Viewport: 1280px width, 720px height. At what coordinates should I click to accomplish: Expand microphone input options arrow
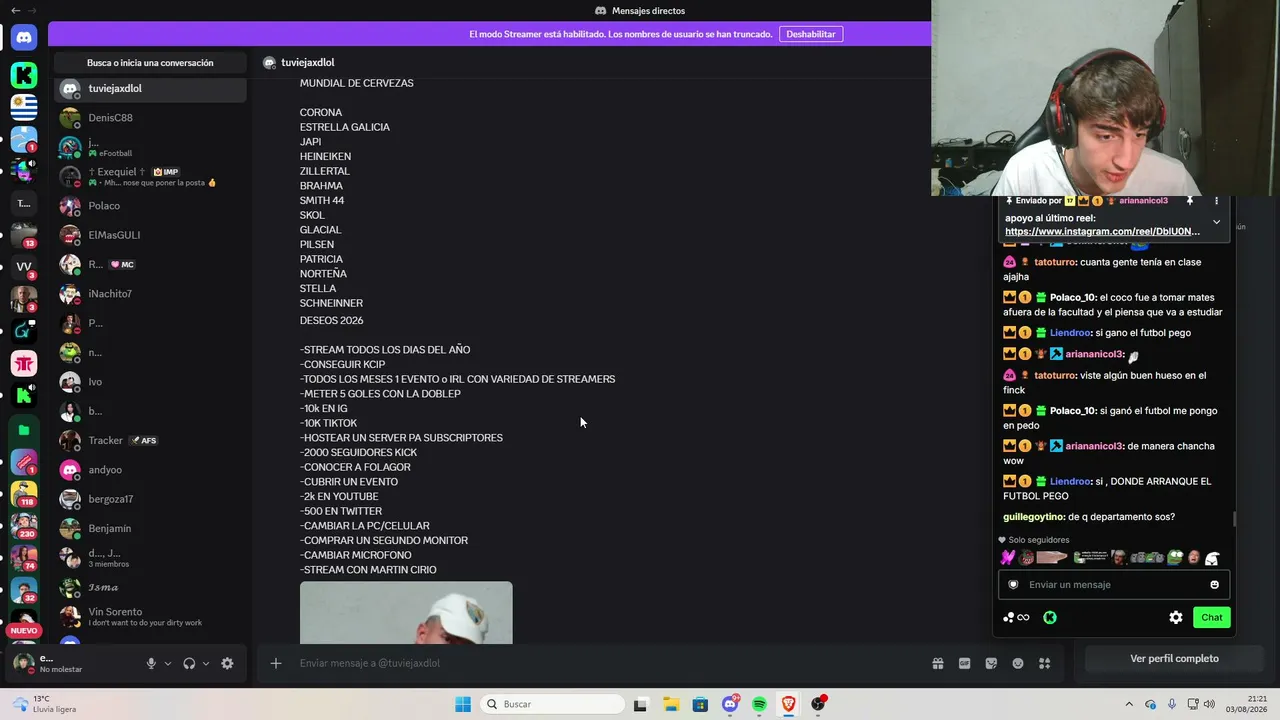point(168,663)
